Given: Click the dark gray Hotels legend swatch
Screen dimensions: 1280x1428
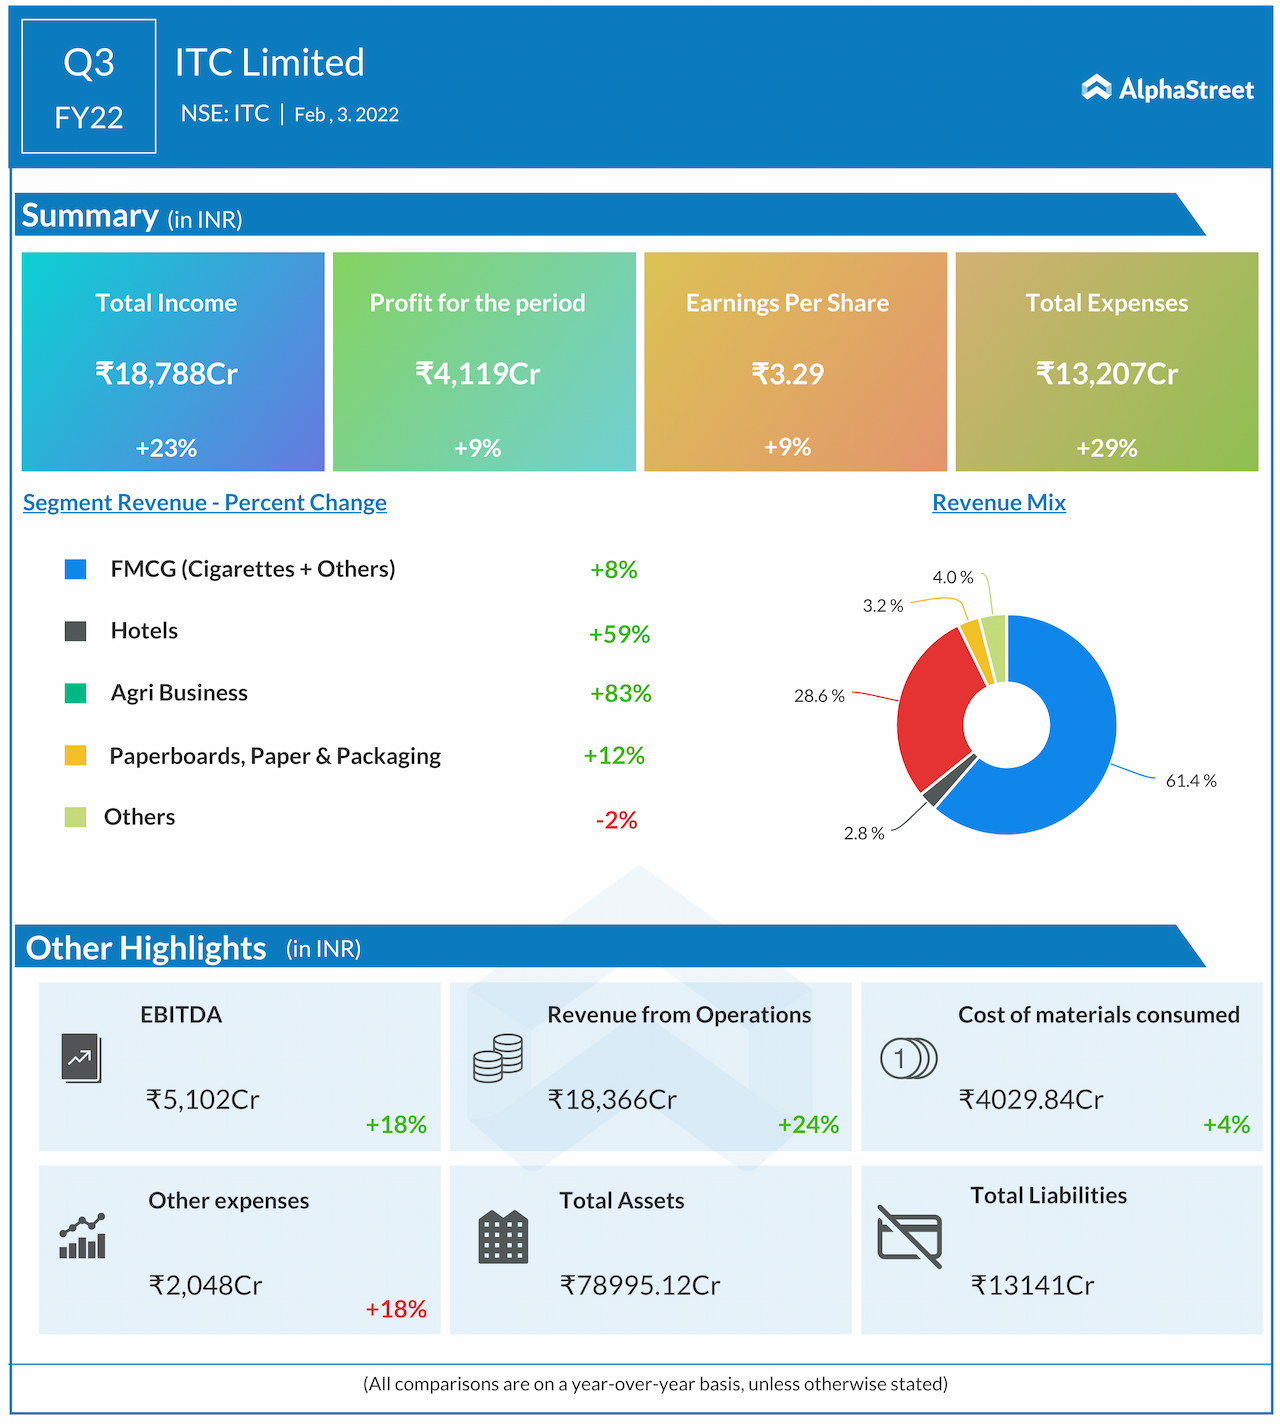Looking at the screenshot, I should 75,631.
